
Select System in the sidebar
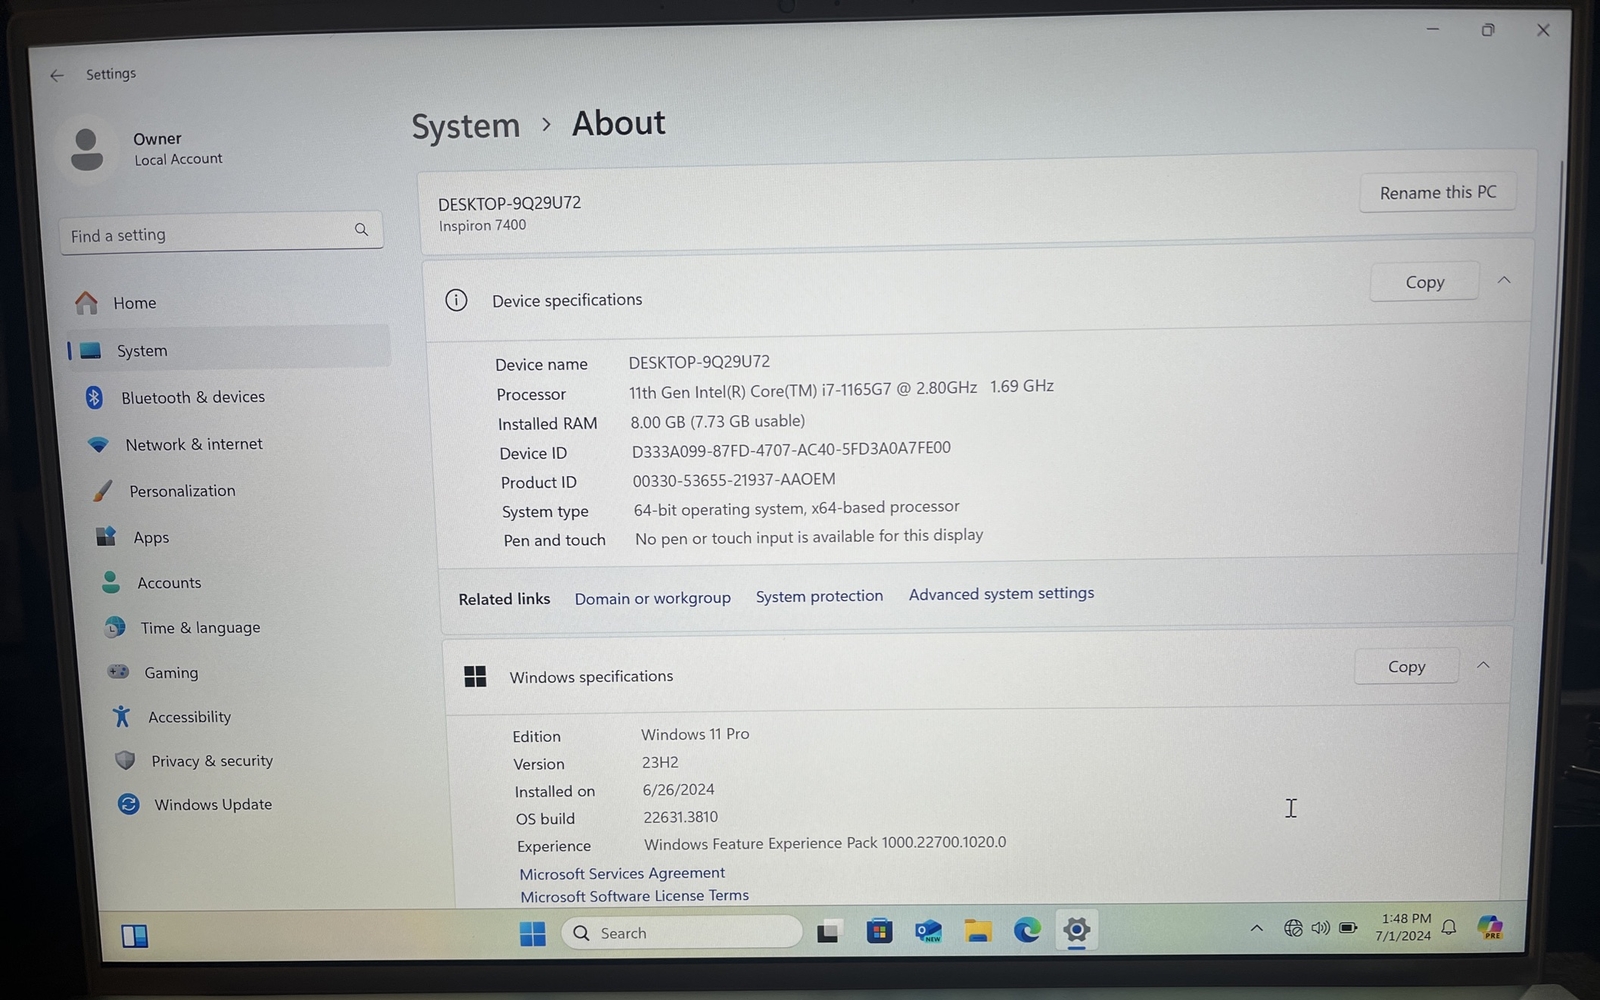(x=228, y=350)
